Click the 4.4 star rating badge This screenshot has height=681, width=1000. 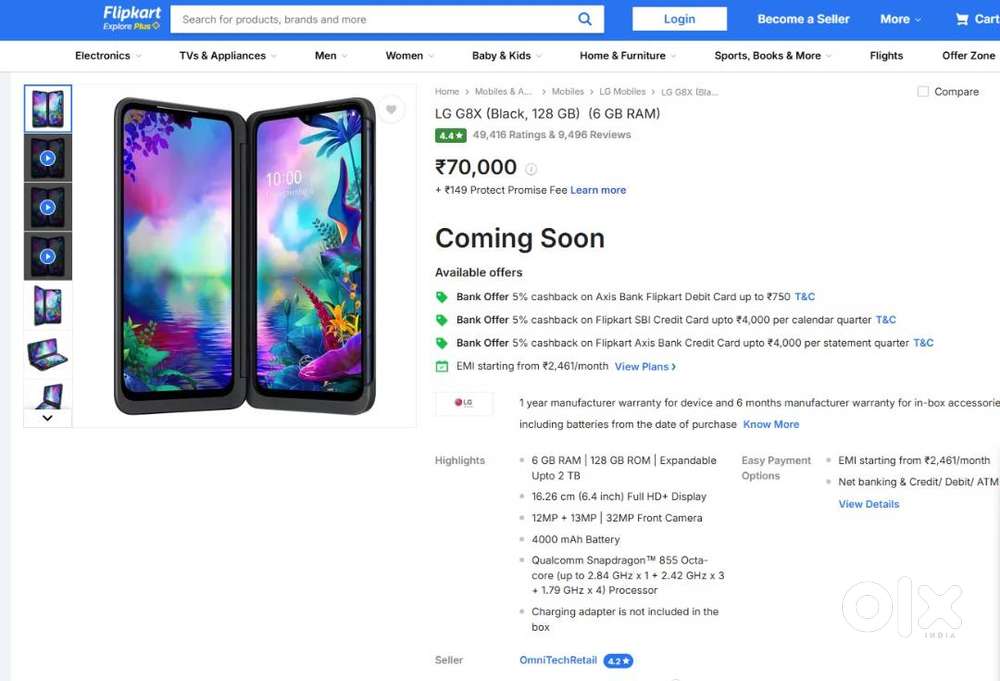(450, 135)
